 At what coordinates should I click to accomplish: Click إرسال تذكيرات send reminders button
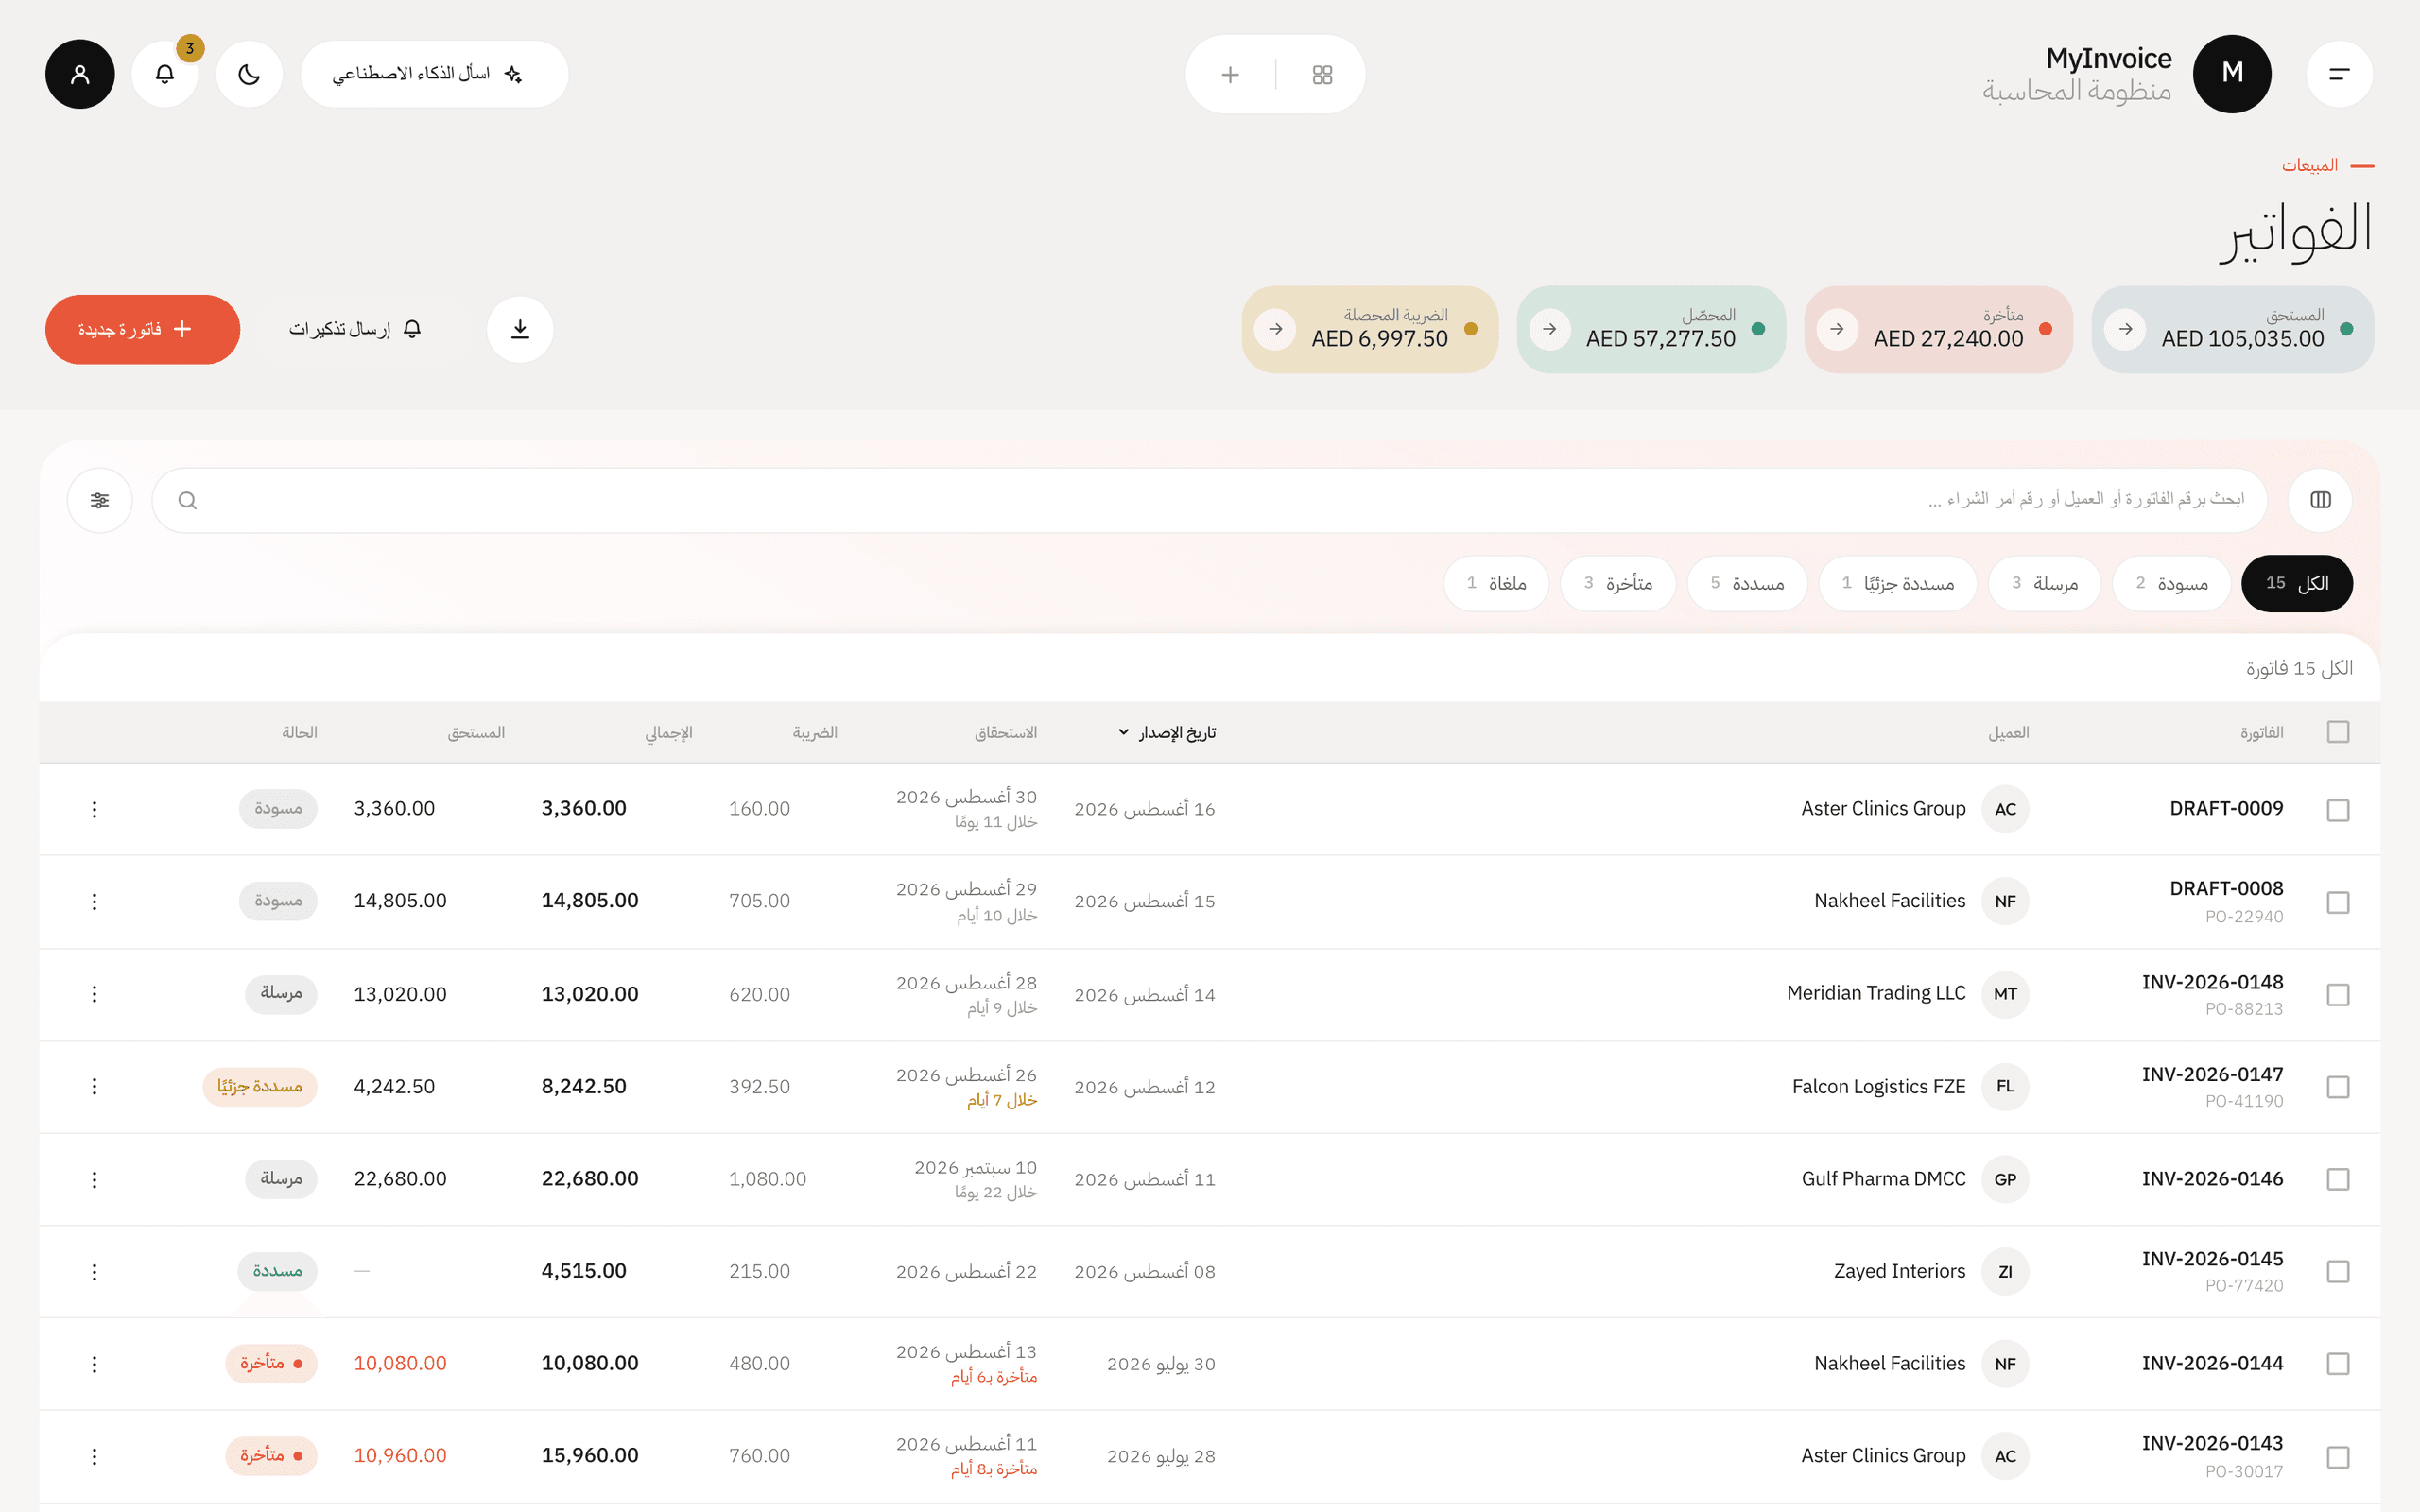[356, 329]
